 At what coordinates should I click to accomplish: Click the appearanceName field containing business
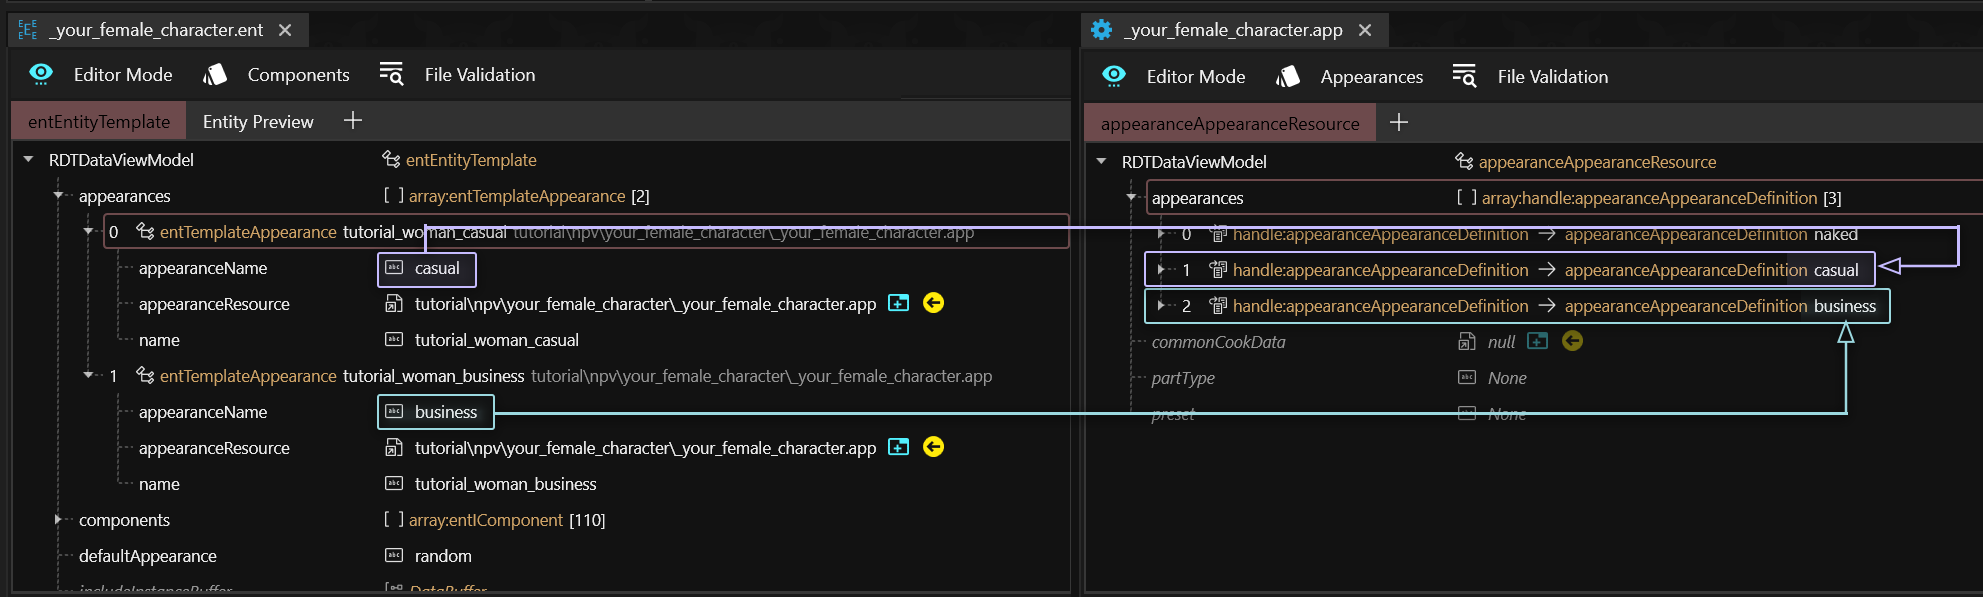436,412
